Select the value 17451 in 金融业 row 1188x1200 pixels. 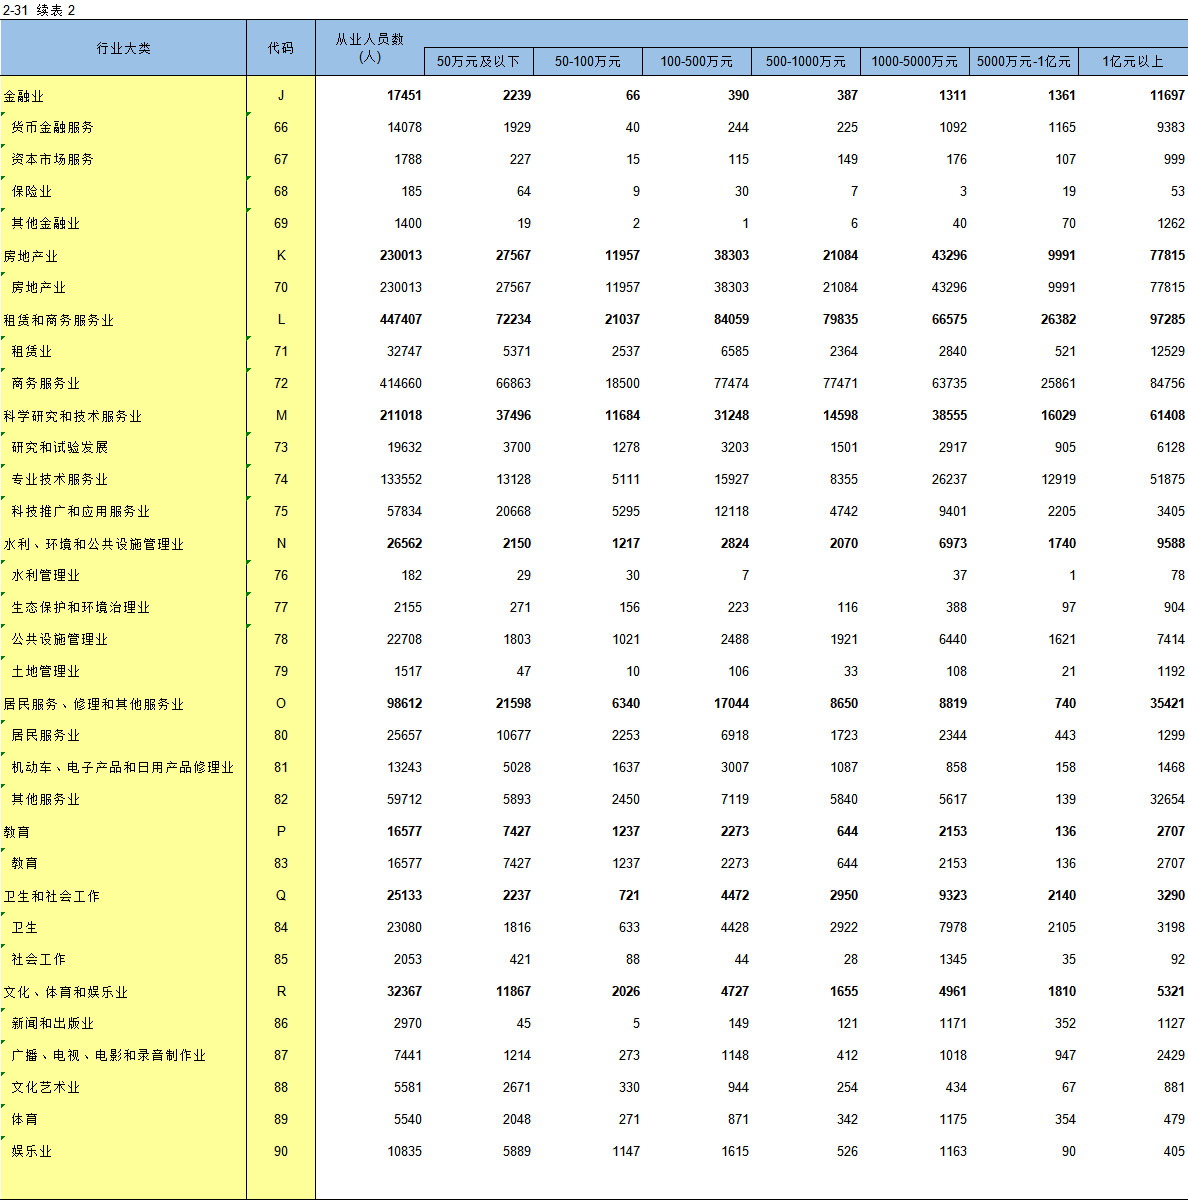404,96
